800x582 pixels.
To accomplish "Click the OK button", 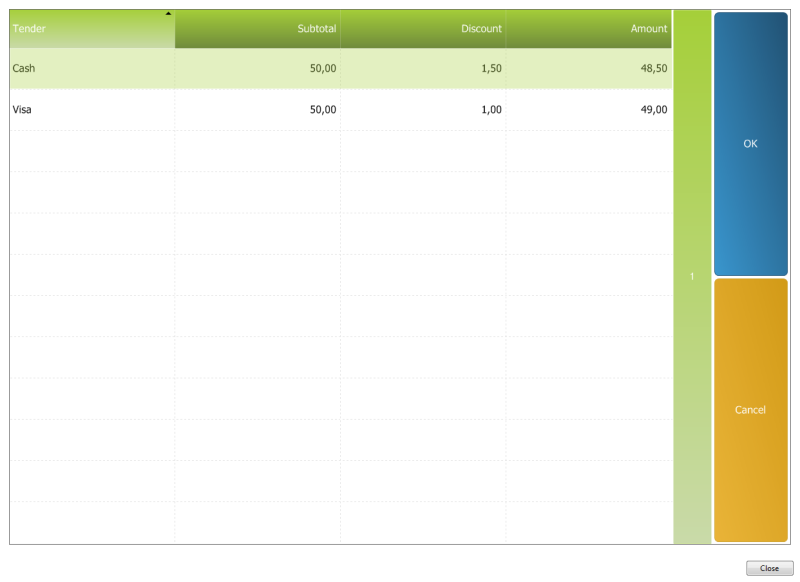I will pos(750,143).
